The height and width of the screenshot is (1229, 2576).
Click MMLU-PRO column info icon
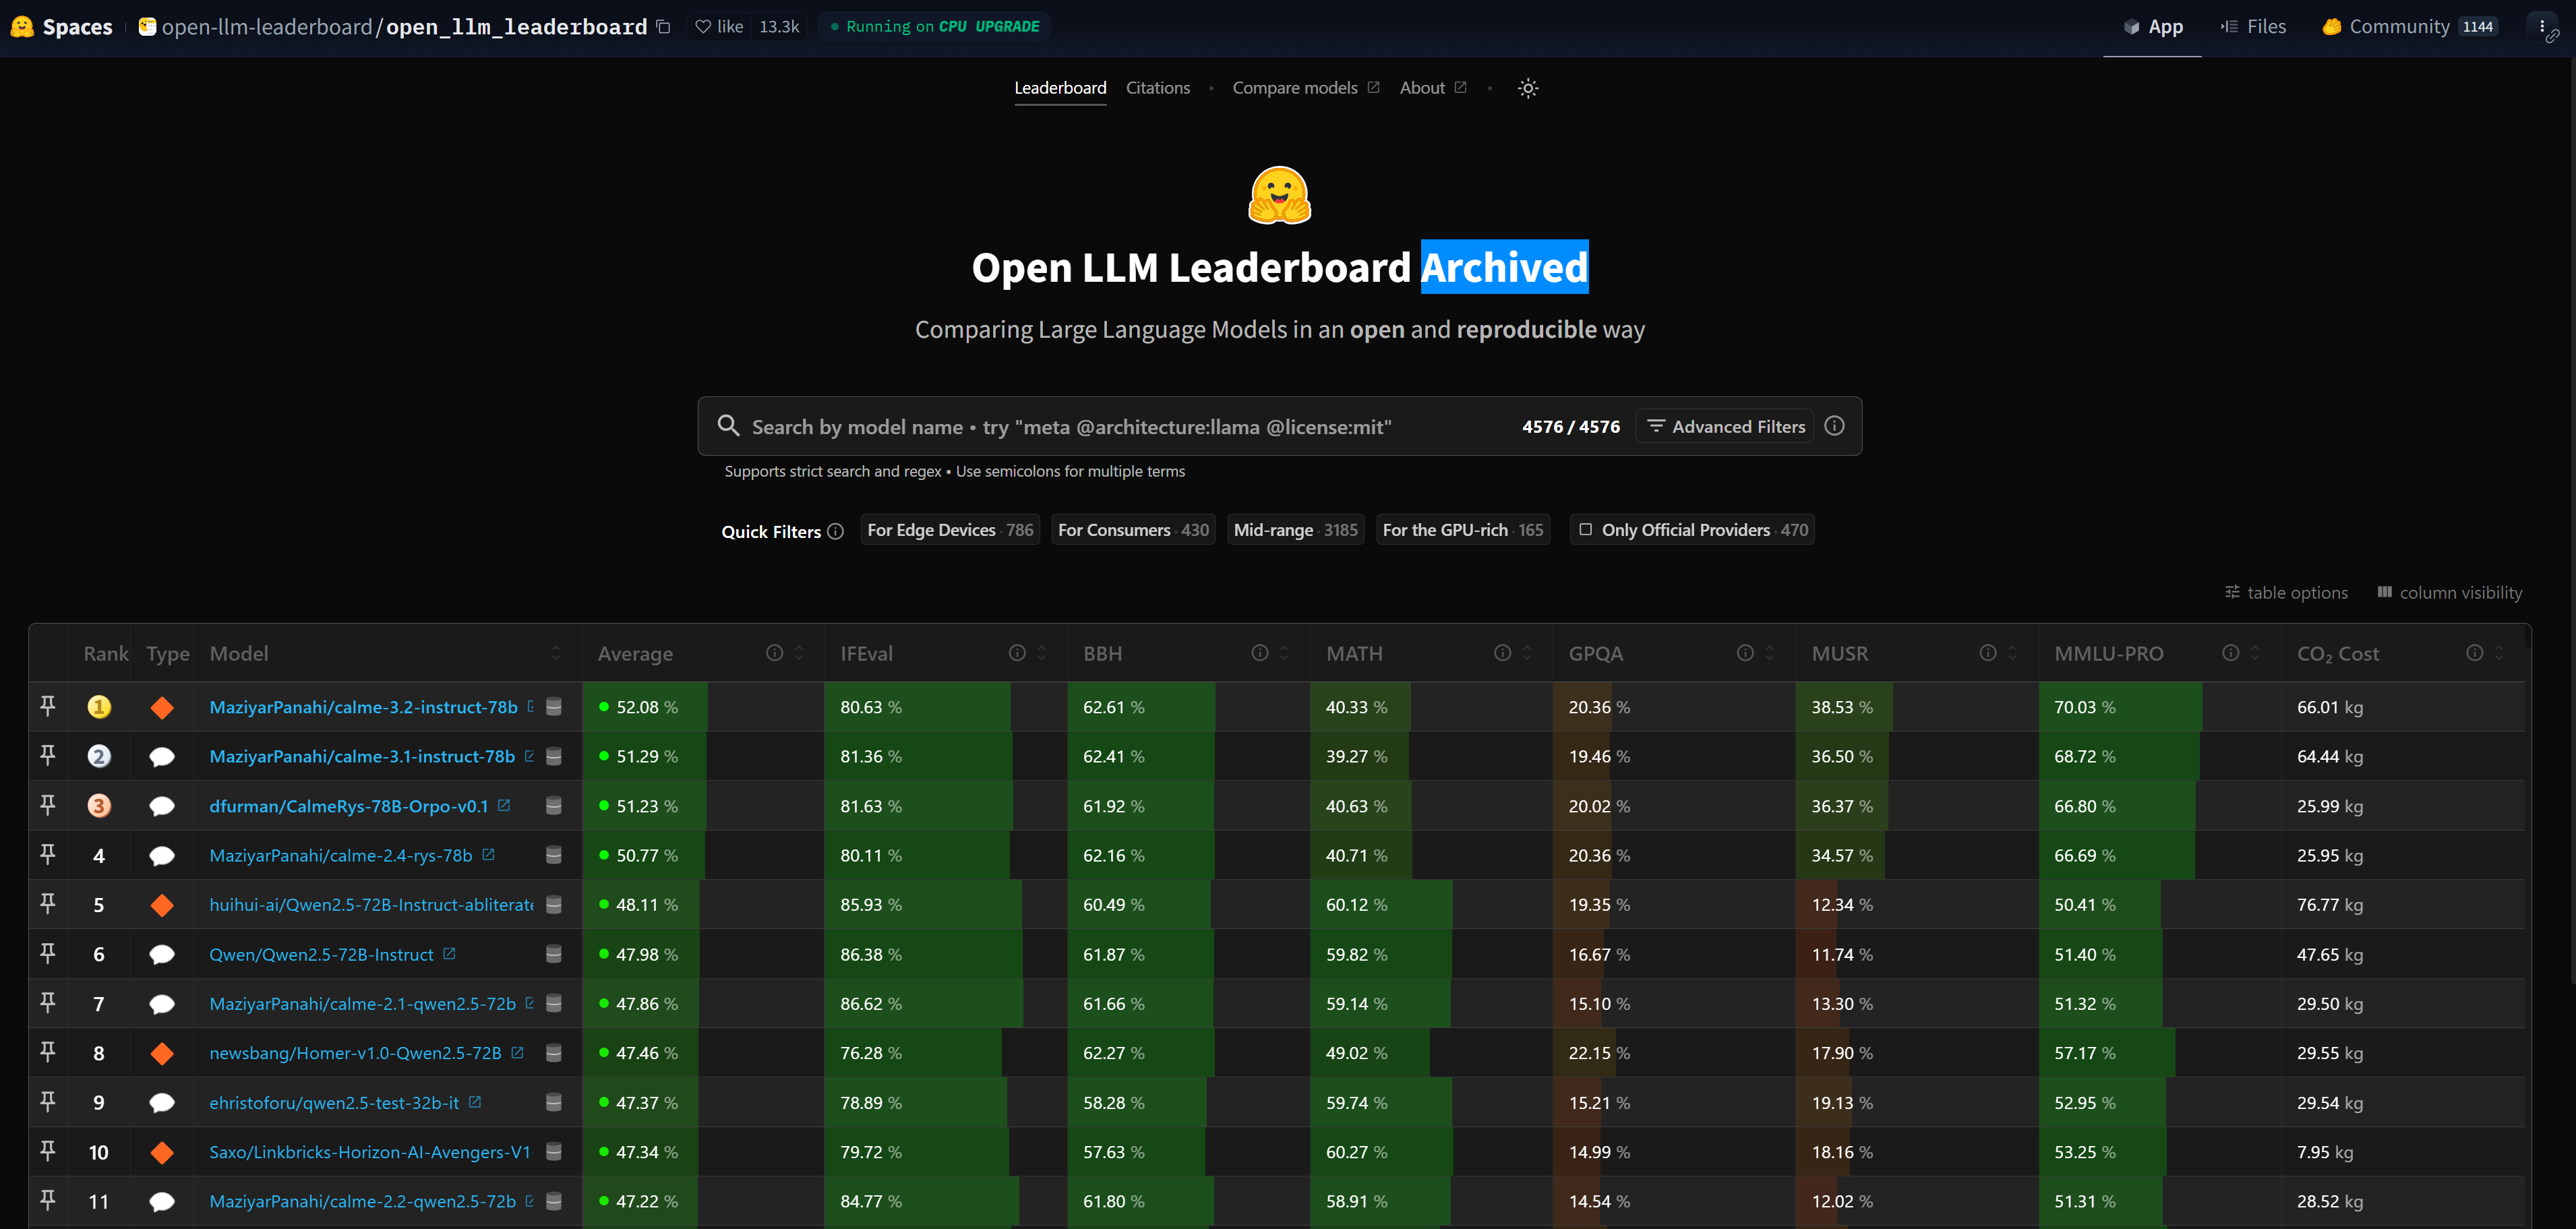(x=2230, y=653)
